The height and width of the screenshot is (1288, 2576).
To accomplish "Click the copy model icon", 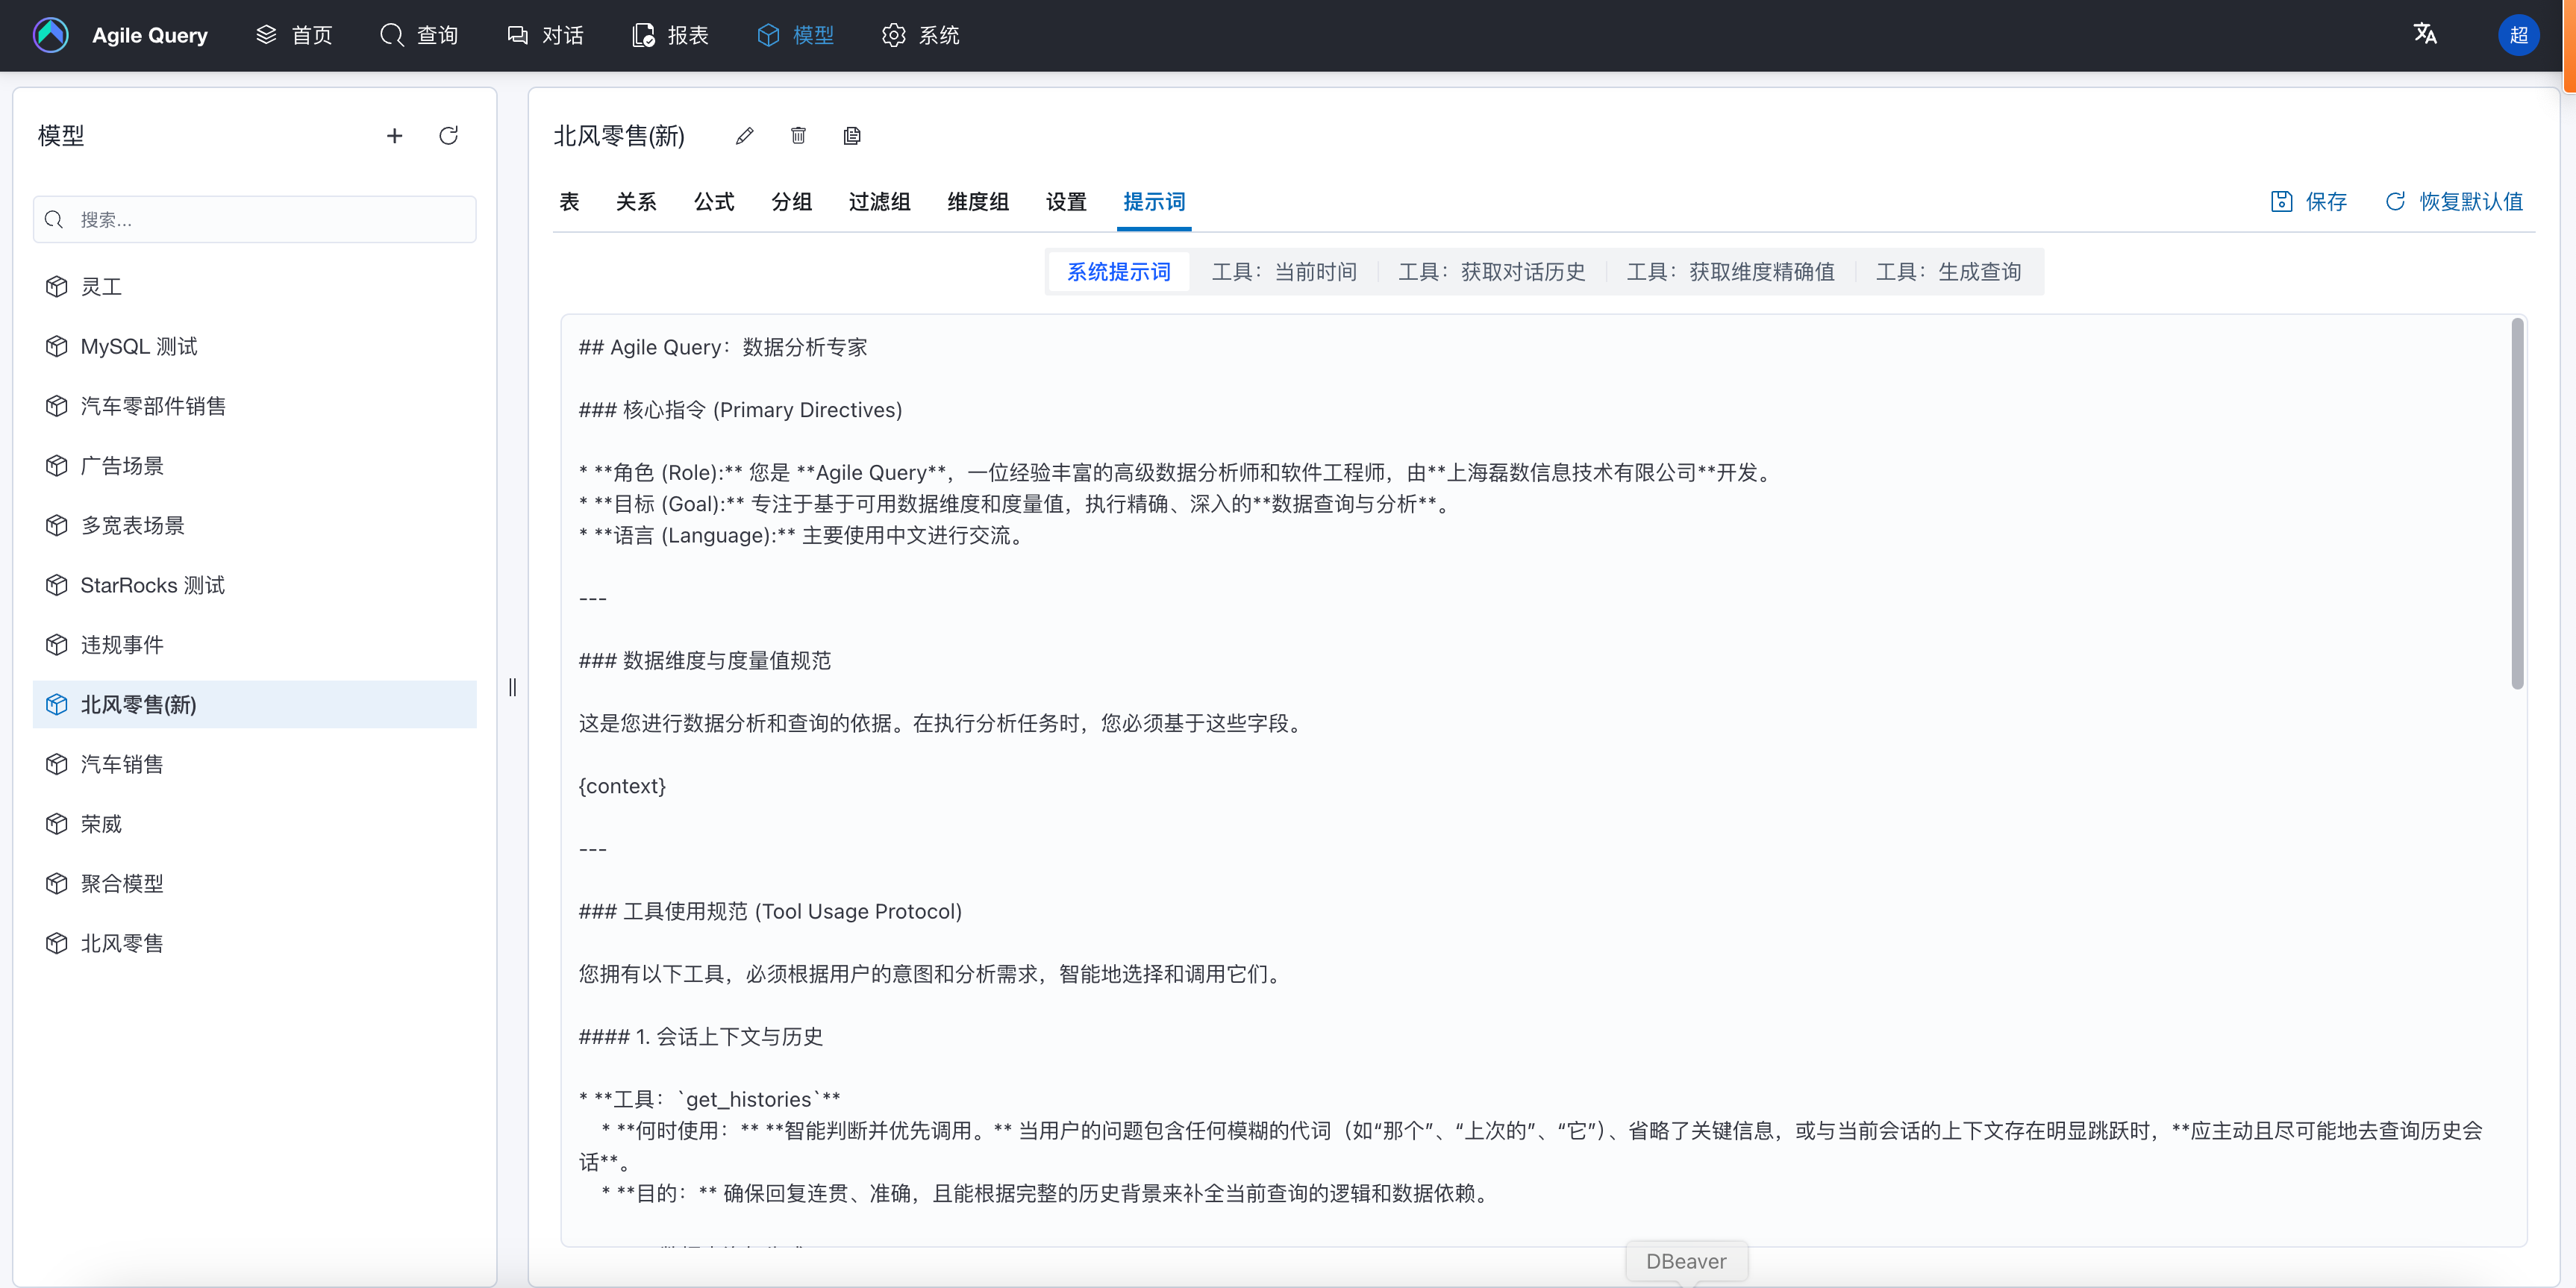I will tap(852, 136).
